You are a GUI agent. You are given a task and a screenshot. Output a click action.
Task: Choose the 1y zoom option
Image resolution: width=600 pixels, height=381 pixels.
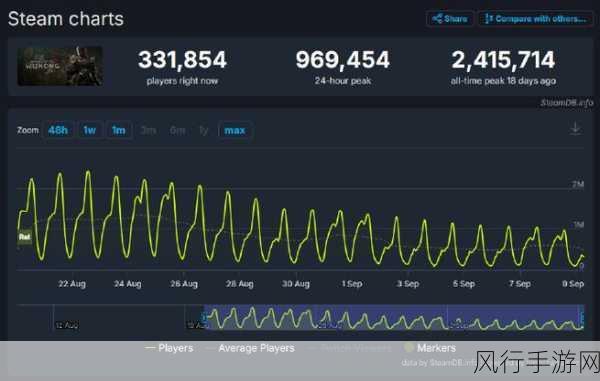204,130
